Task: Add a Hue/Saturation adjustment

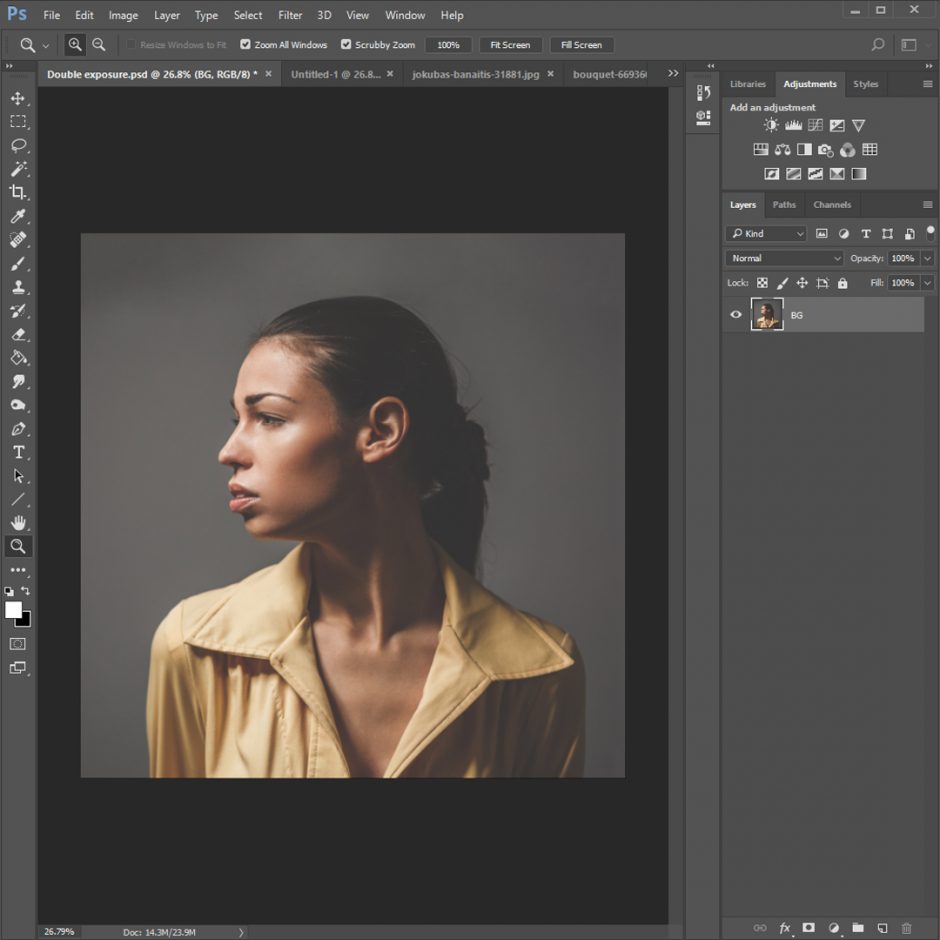Action: (761, 149)
